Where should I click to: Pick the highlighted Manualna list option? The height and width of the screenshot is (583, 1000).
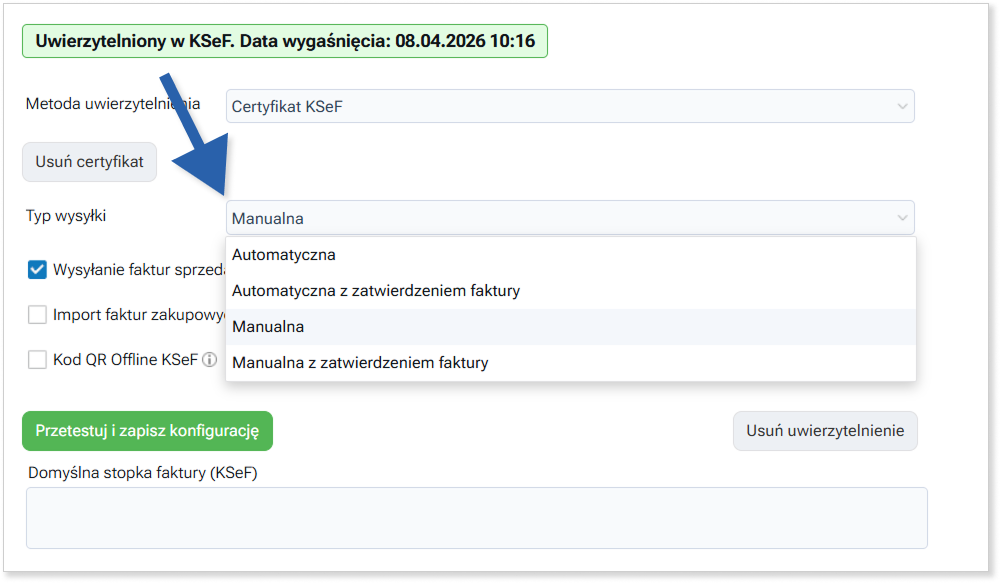[x=268, y=327]
